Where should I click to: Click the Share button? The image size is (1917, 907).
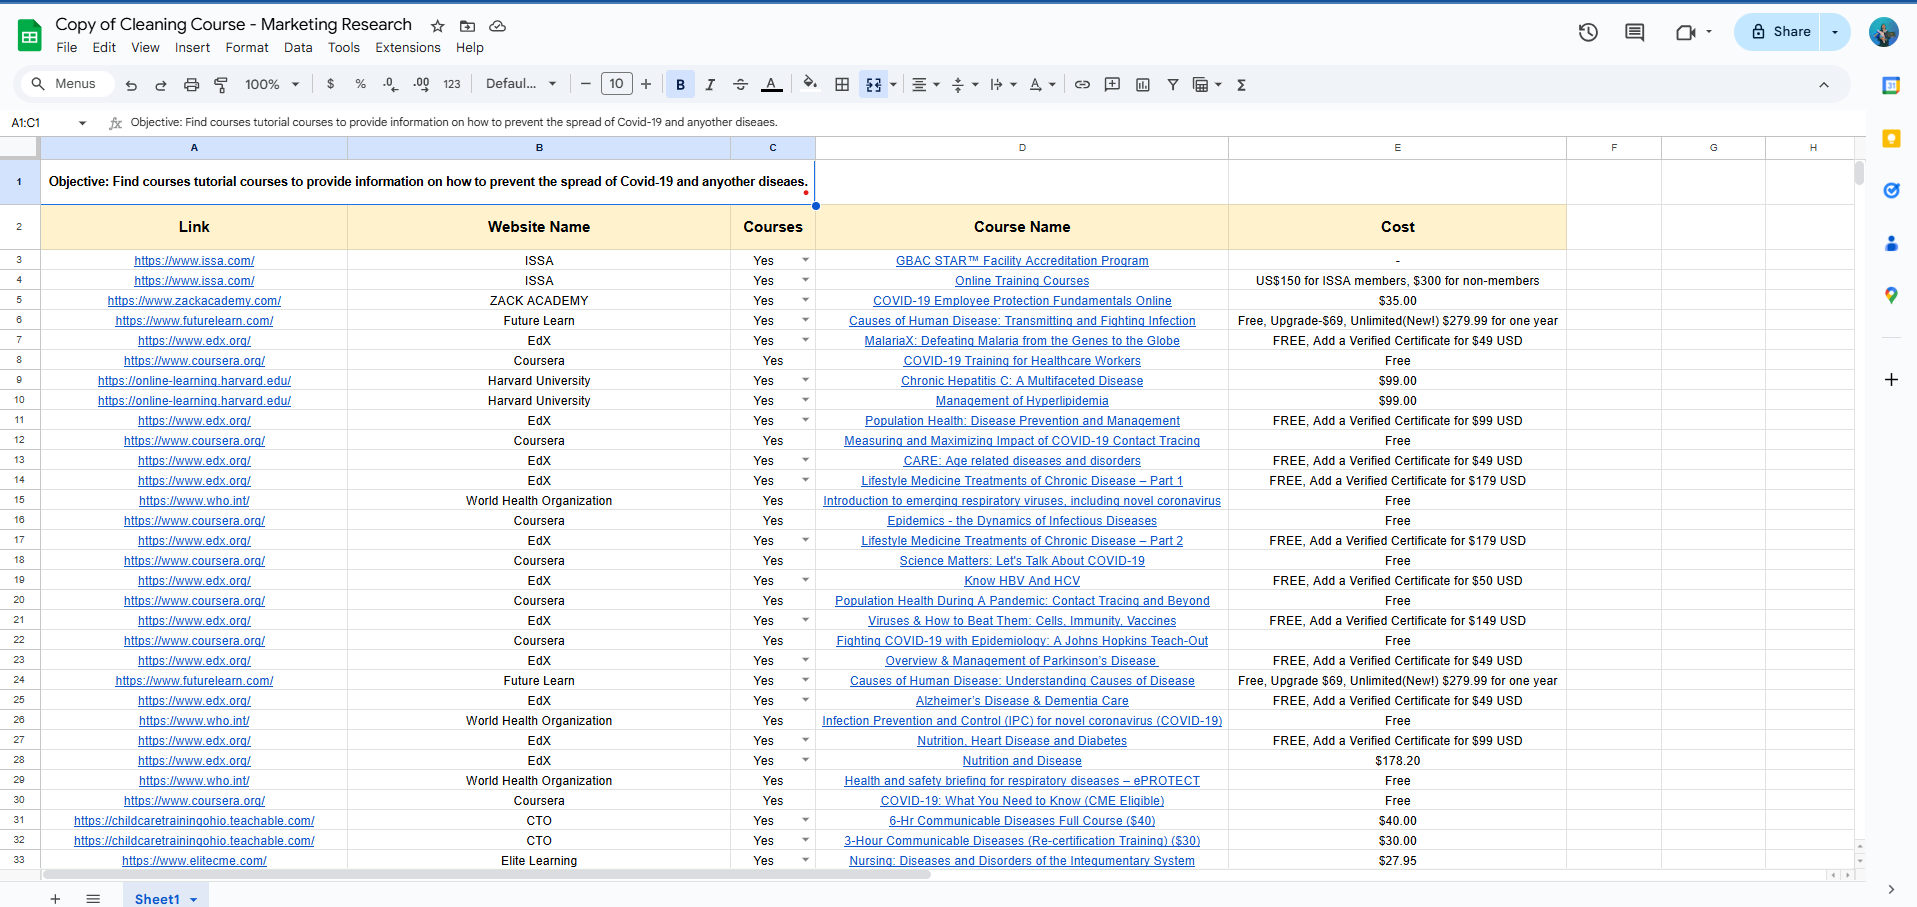point(1780,32)
